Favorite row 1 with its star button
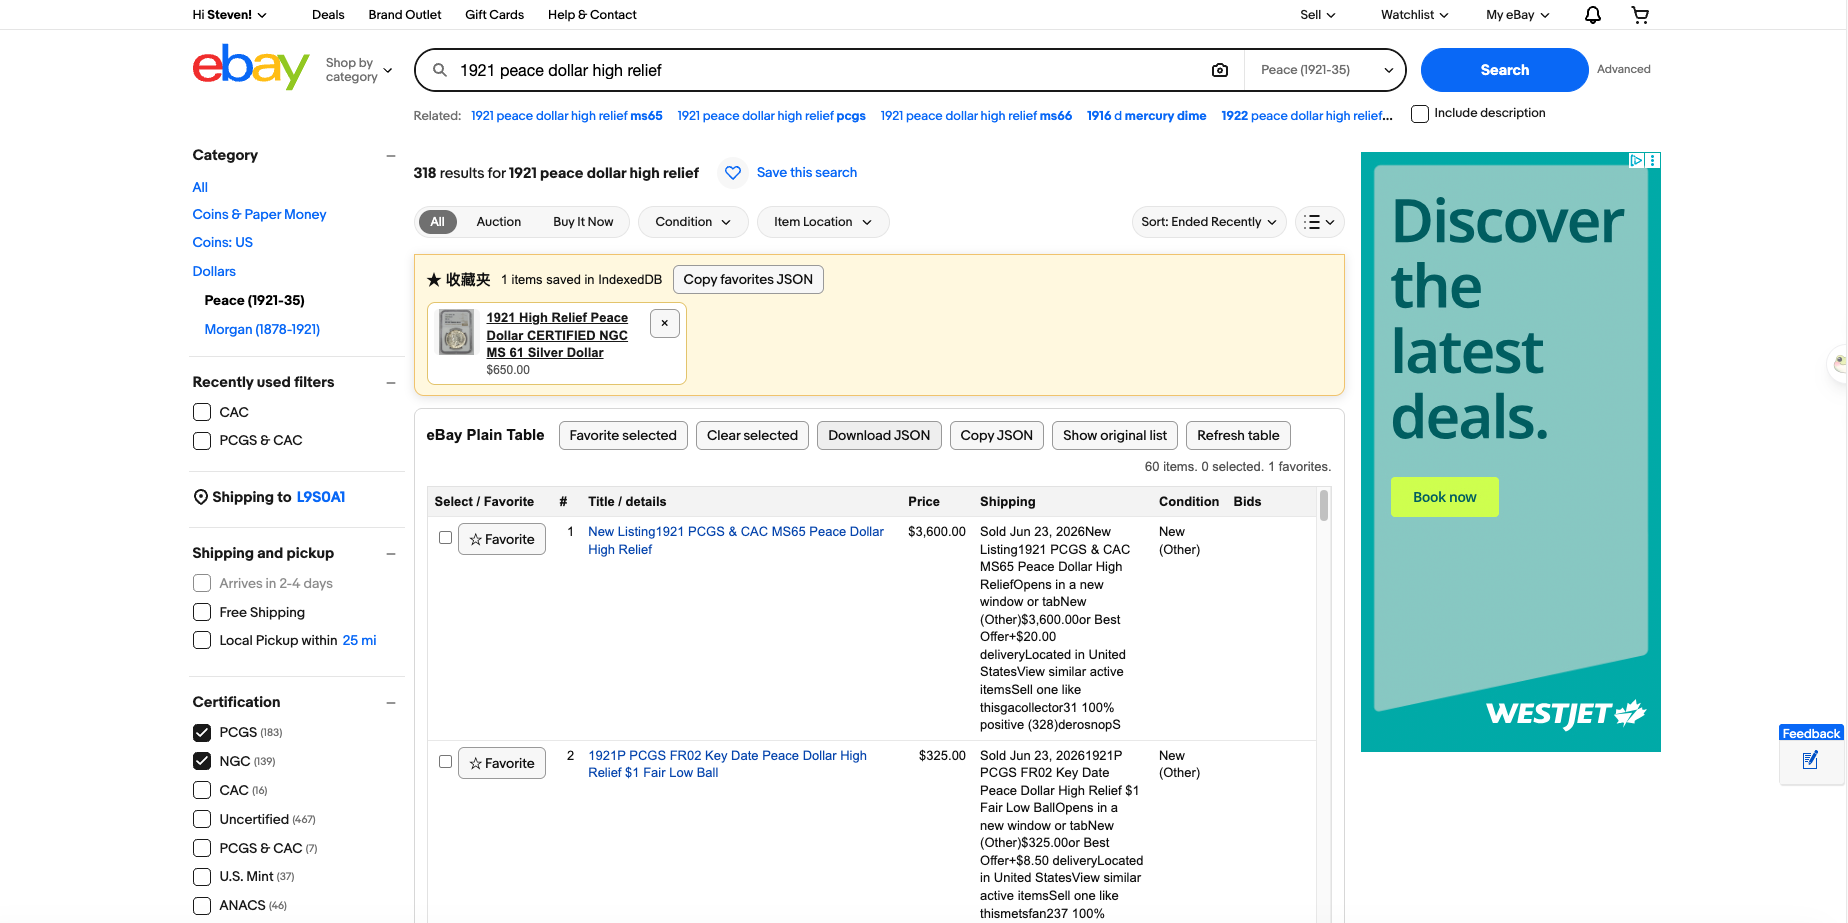Screen dimensions: 1848x923 point(502,540)
